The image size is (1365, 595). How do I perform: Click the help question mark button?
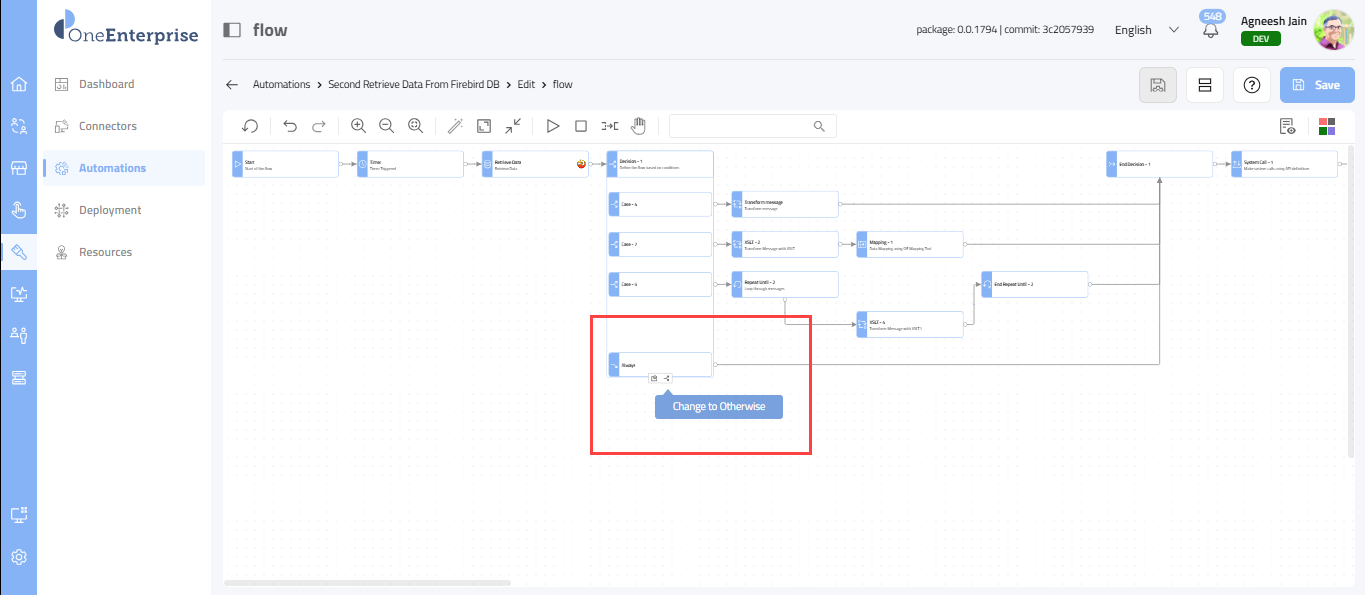coord(1251,85)
